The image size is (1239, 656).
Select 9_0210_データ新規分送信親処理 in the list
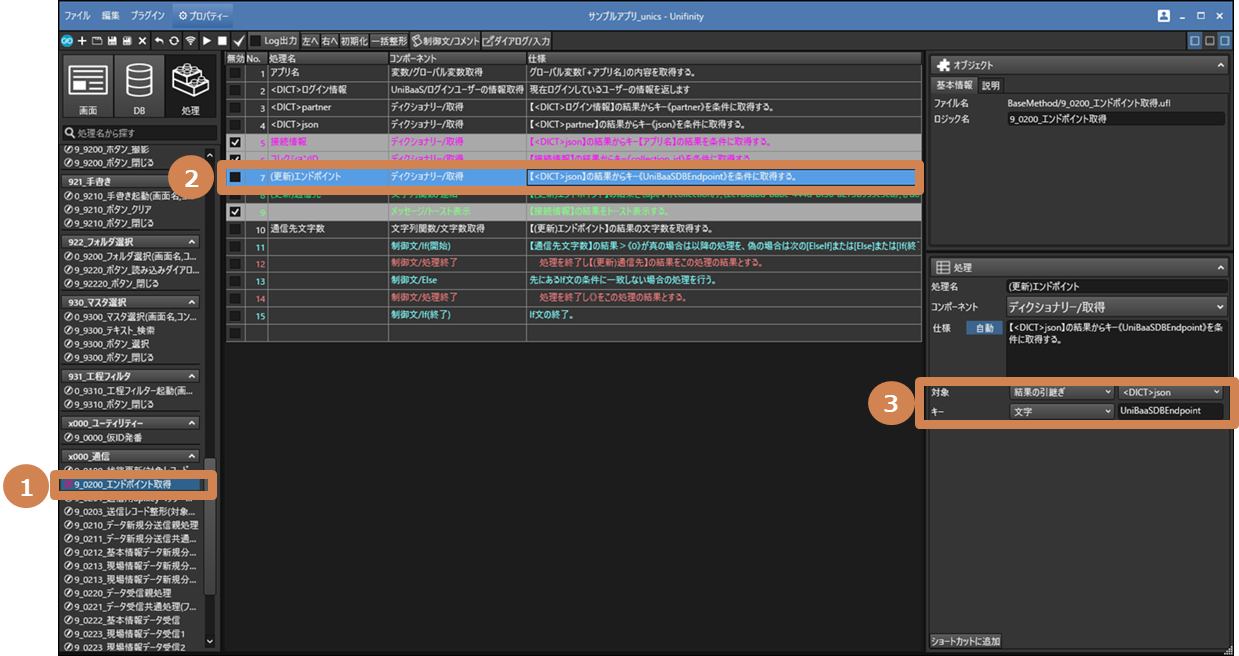click(x=135, y=525)
